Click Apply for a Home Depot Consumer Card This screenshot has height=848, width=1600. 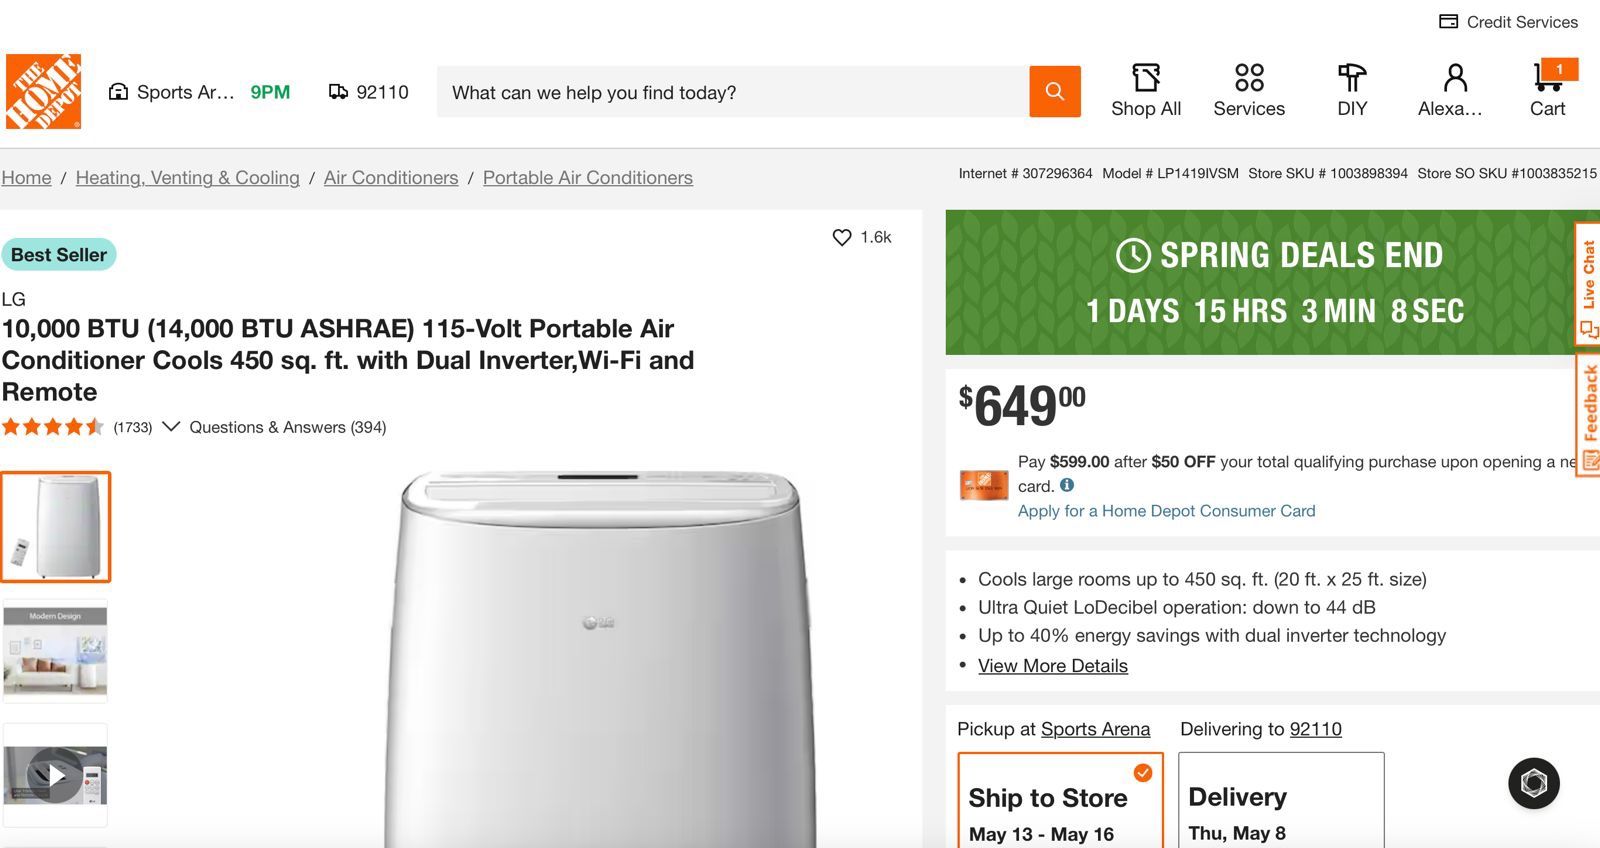pos(1166,511)
